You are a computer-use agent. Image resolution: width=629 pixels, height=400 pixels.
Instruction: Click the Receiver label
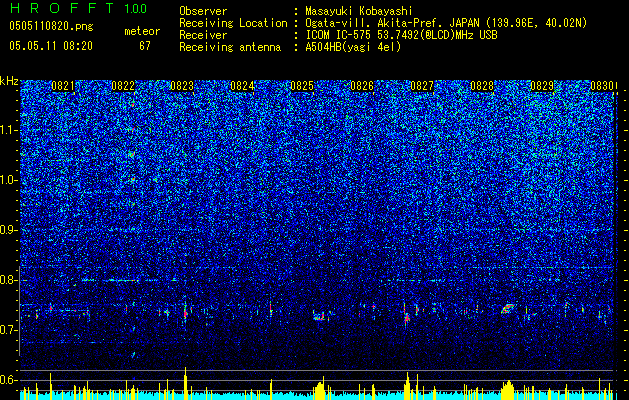tap(203, 35)
